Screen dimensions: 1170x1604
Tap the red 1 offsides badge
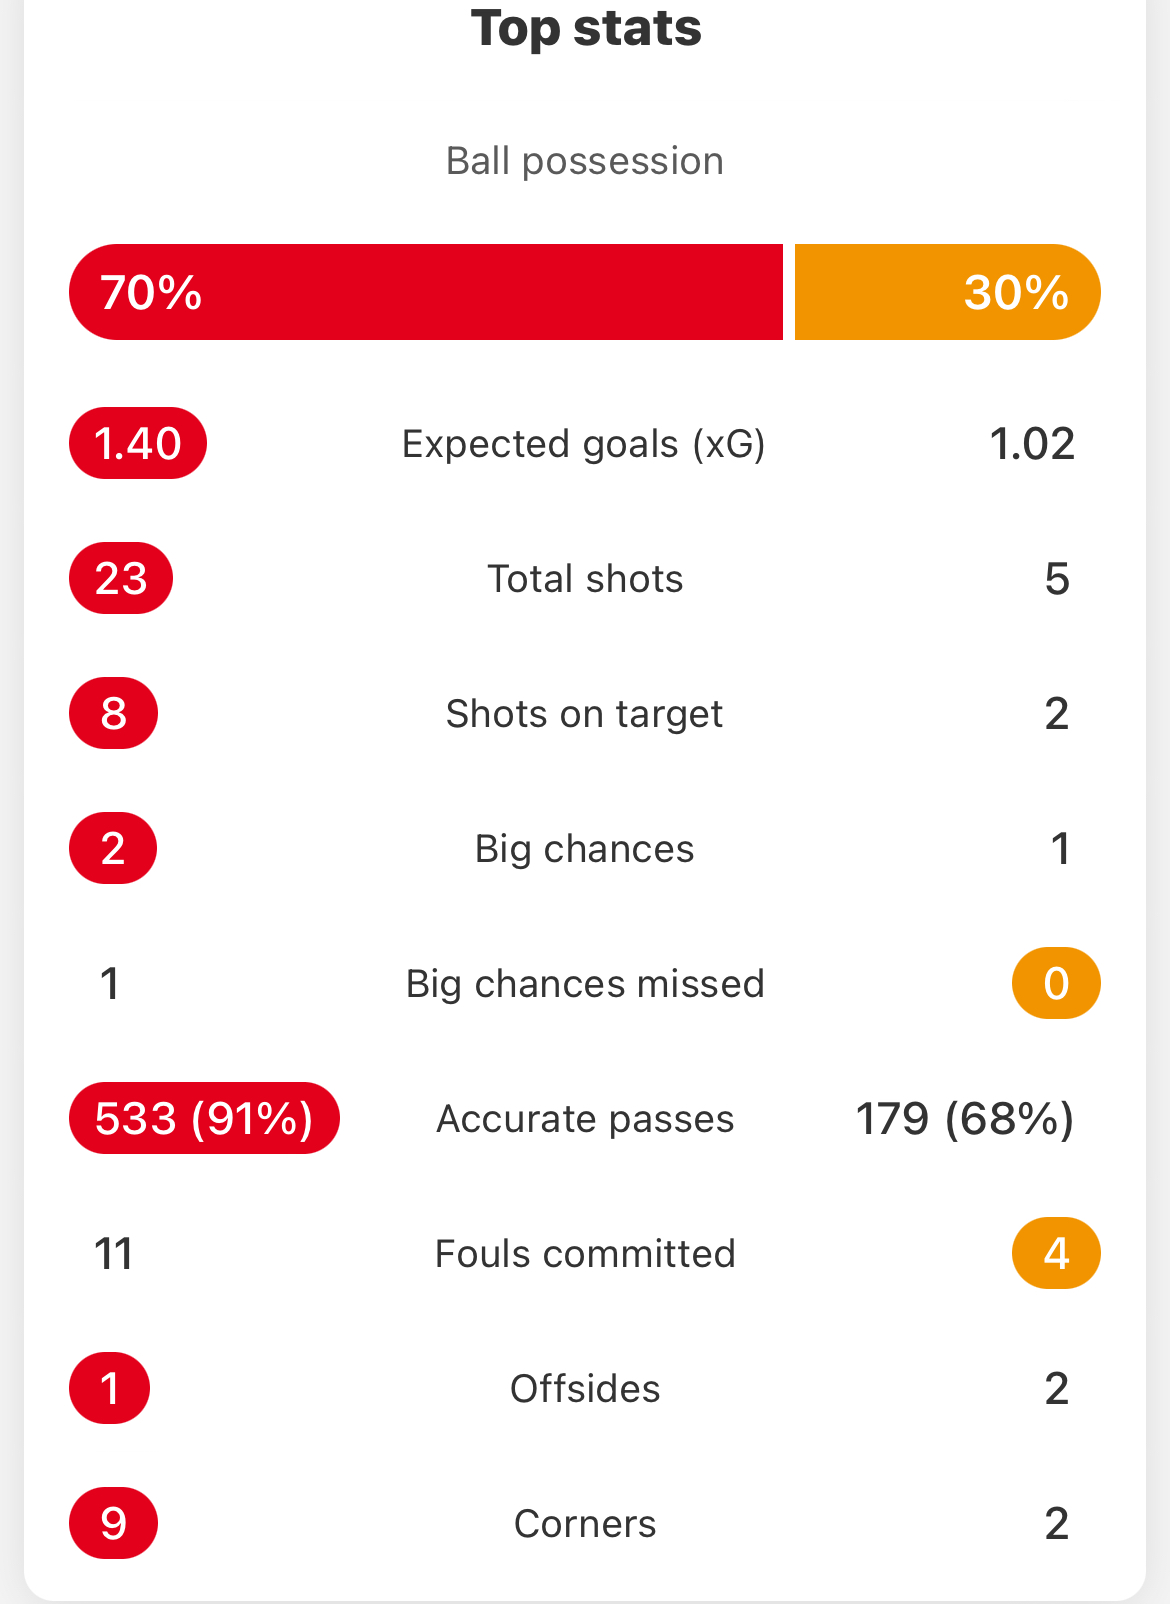pyautogui.click(x=110, y=1388)
